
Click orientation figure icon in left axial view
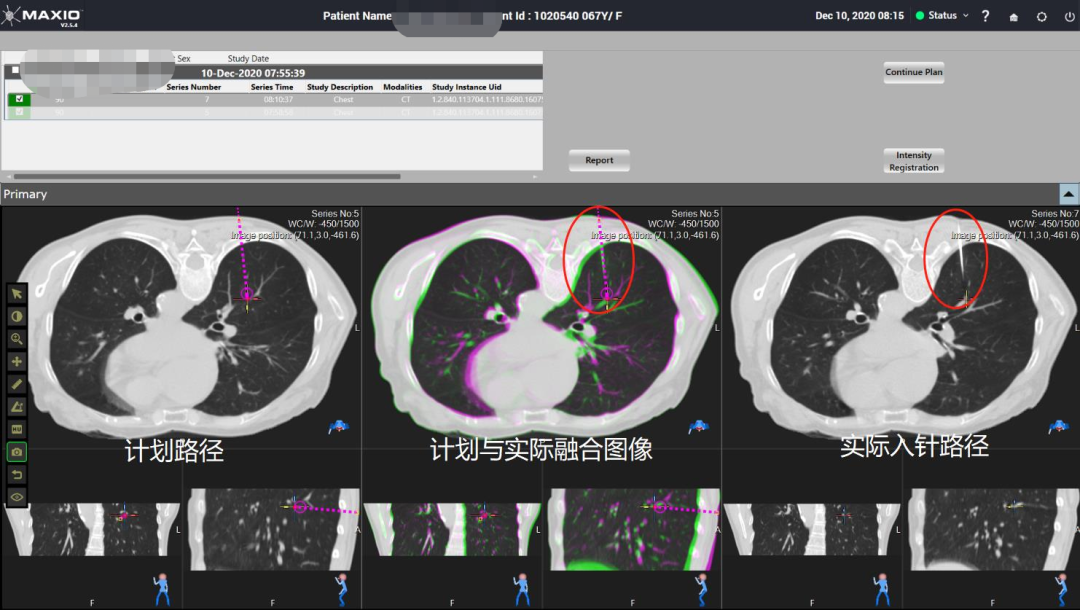pyautogui.click(x=338, y=428)
